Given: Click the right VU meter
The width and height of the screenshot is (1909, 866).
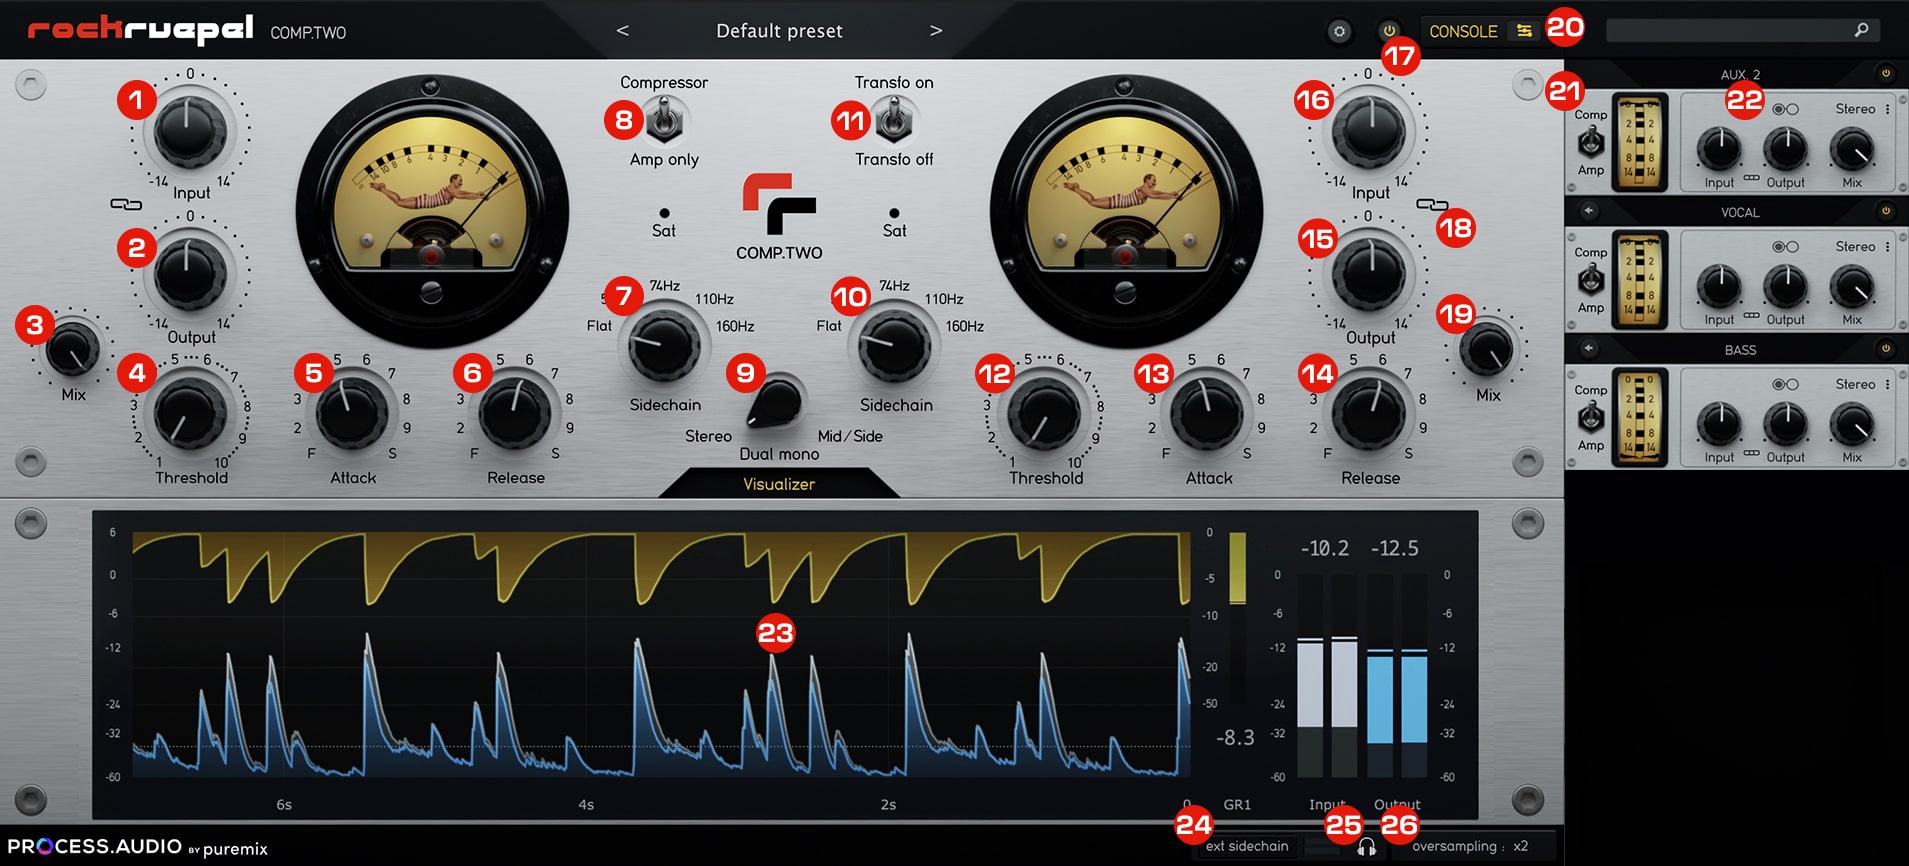Looking at the screenshot, I should tap(1125, 212).
